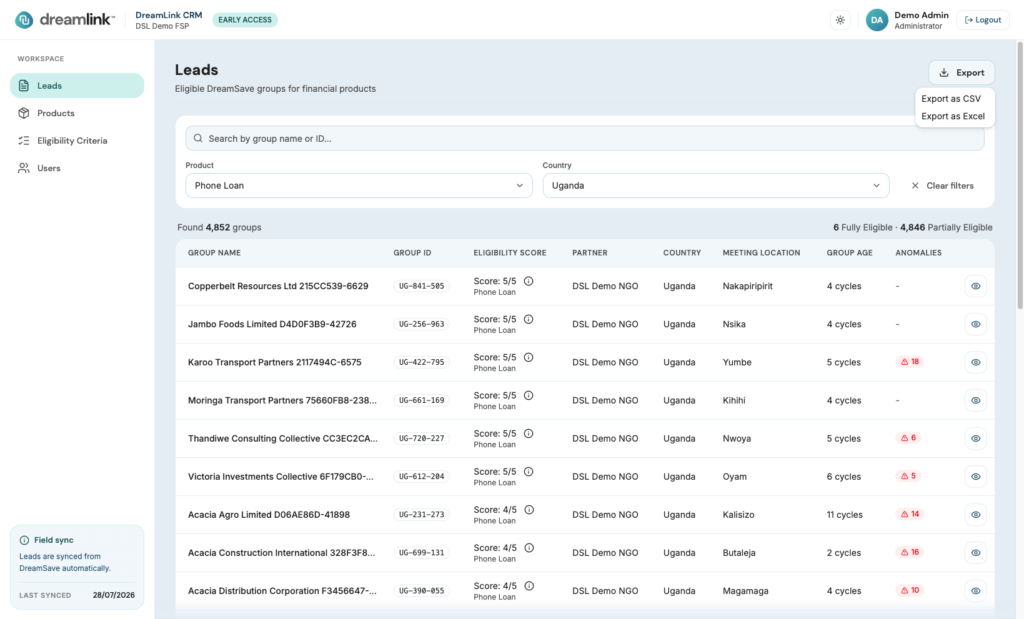Viewport: 1024px width, 619px height.
Task: Click the EARLY ACCESS badge
Action: pyautogui.click(x=245, y=20)
